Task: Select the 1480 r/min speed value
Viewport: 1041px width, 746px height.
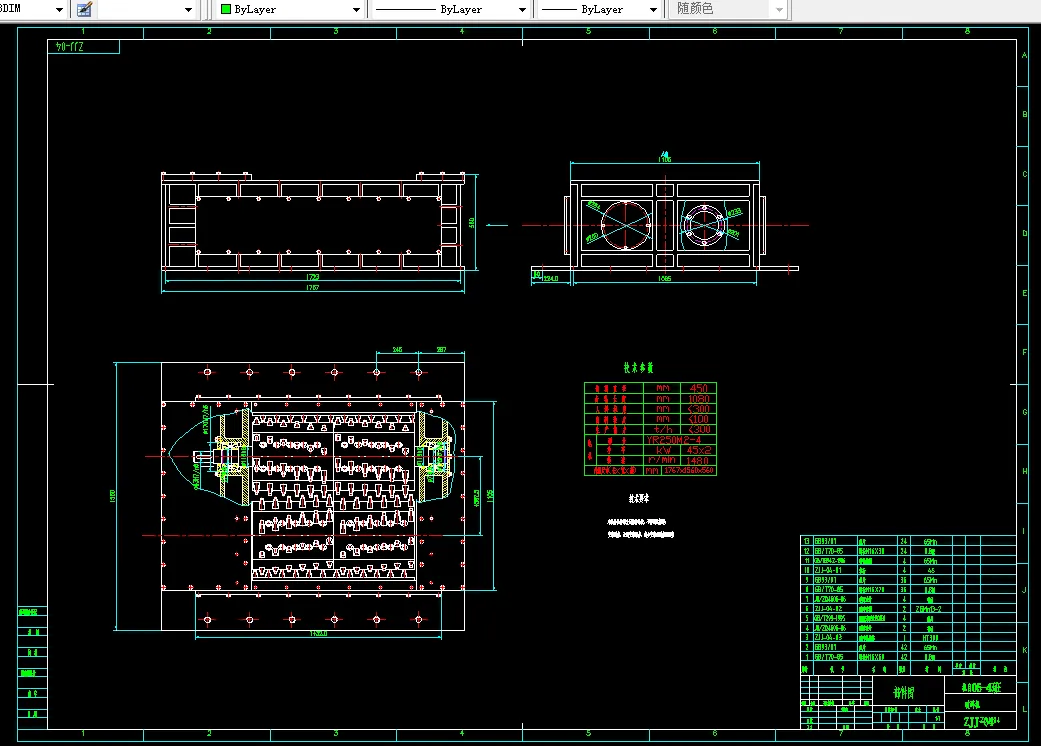Action: tap(698, 460)
